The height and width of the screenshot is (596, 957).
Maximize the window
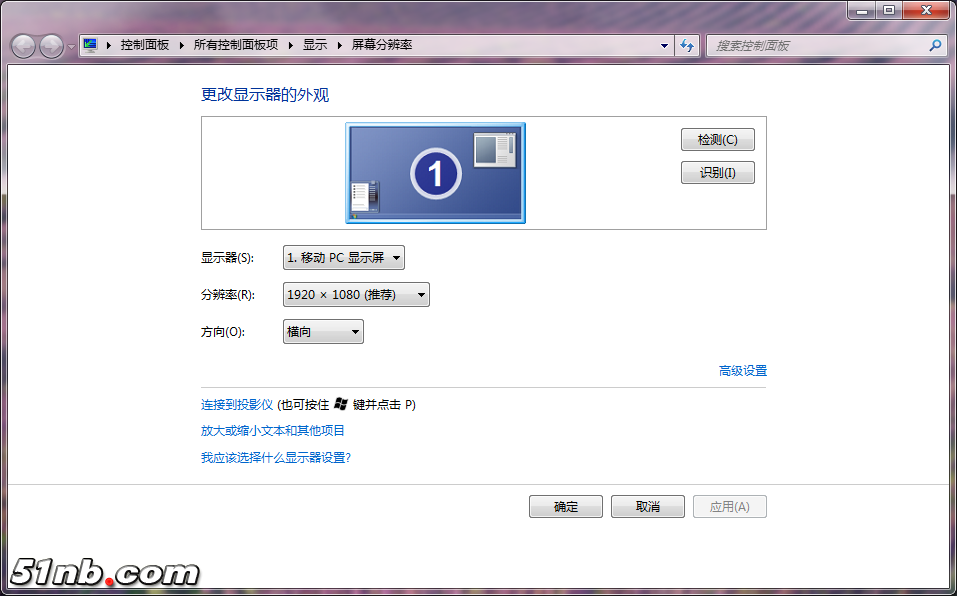coord(889,10)
